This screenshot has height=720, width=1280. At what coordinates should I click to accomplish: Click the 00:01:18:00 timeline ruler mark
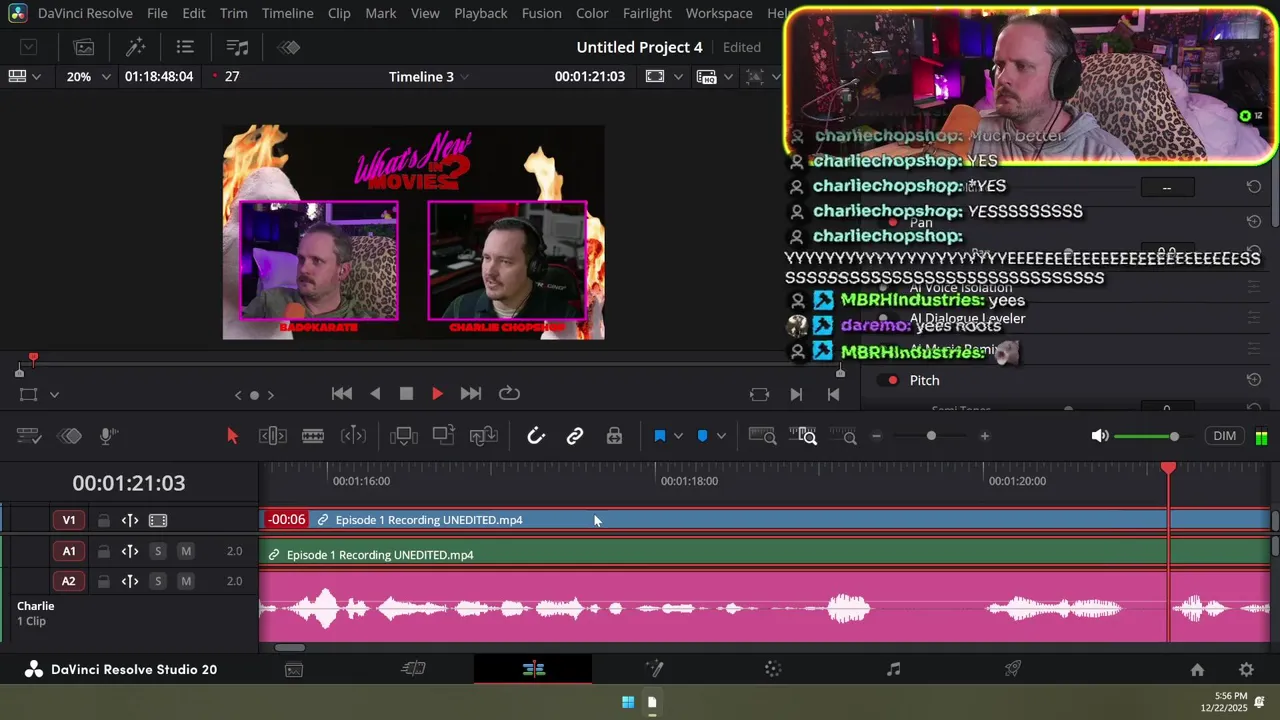coord(689,481)
